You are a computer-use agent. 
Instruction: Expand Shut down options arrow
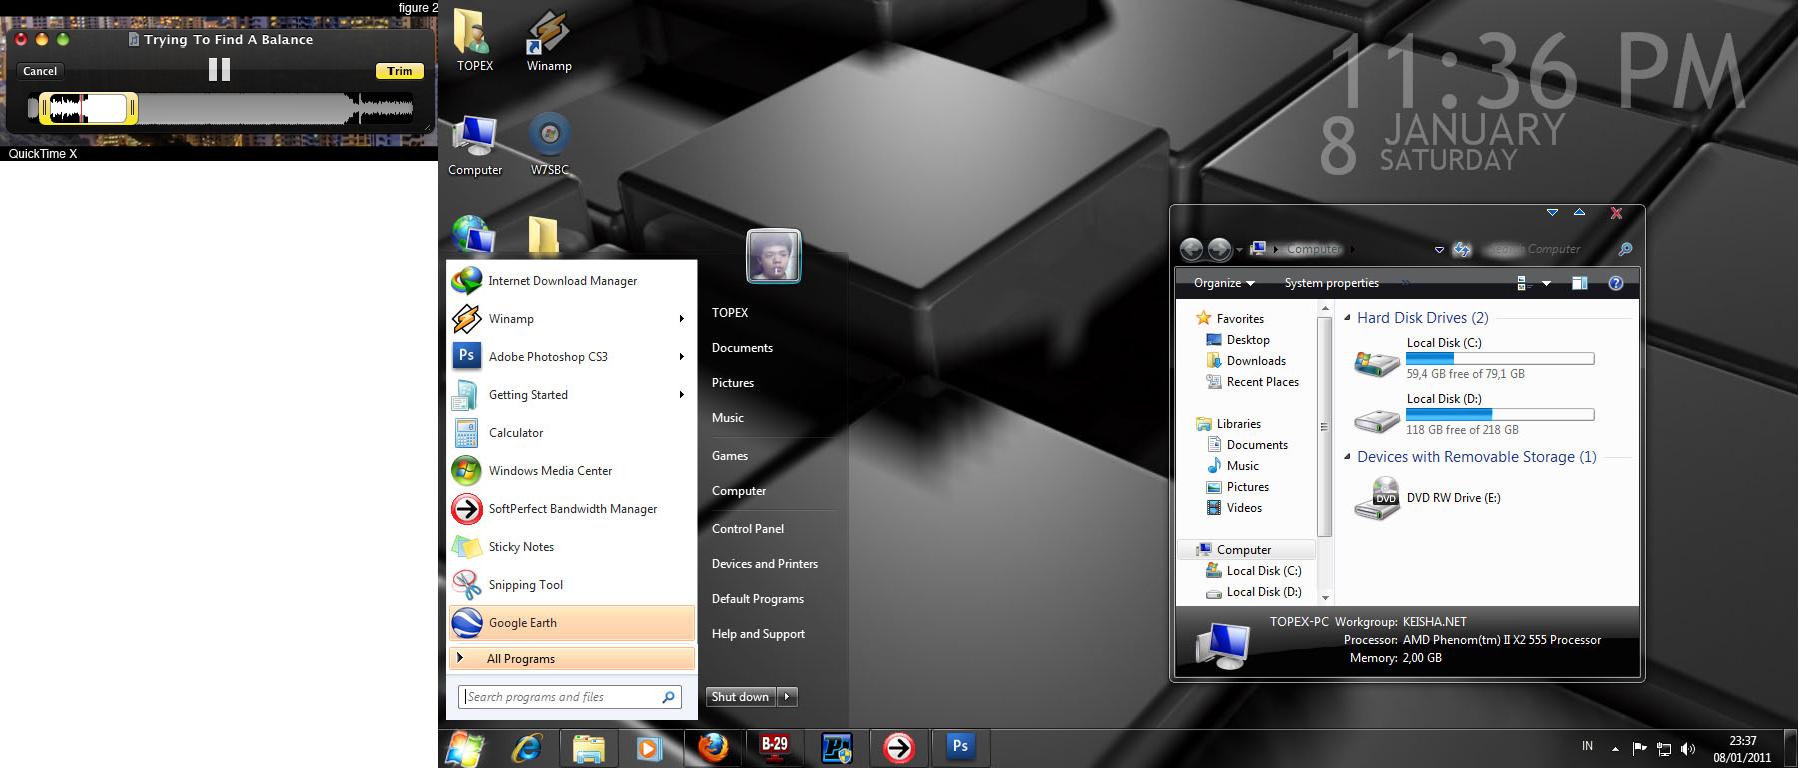pyautogui.click(x=787, y=697)
